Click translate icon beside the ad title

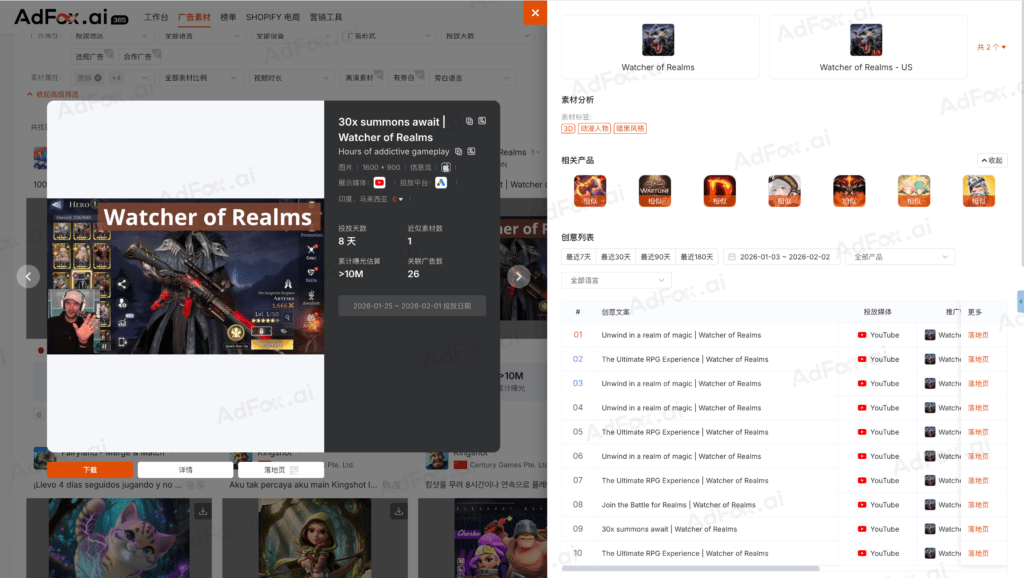pyautogui.click(x=482, y=121)
